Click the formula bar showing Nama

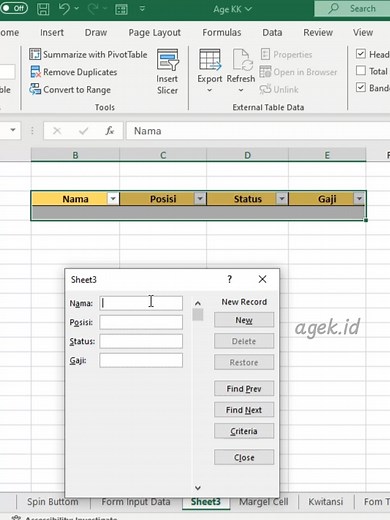pos(258,131)
